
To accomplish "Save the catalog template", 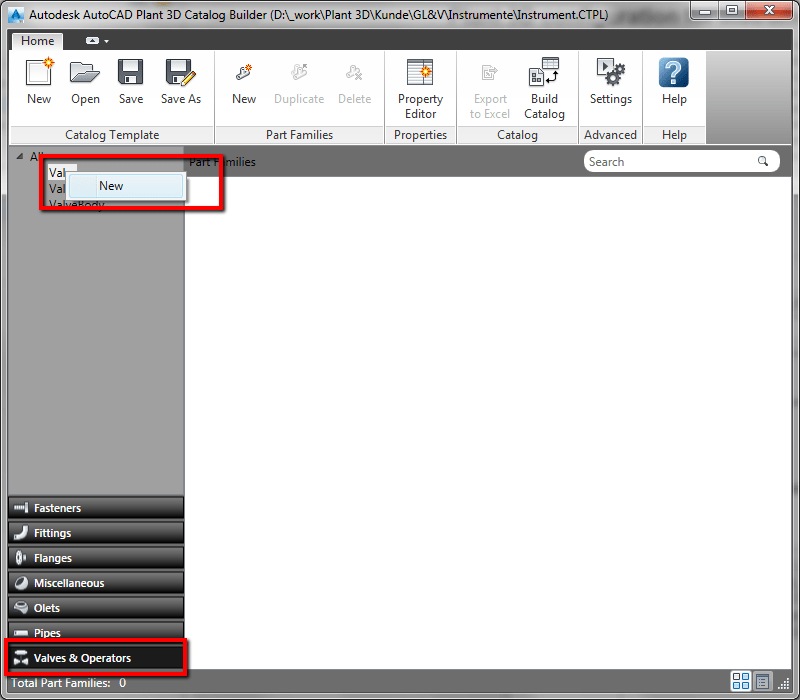I will tap(131, 81).
